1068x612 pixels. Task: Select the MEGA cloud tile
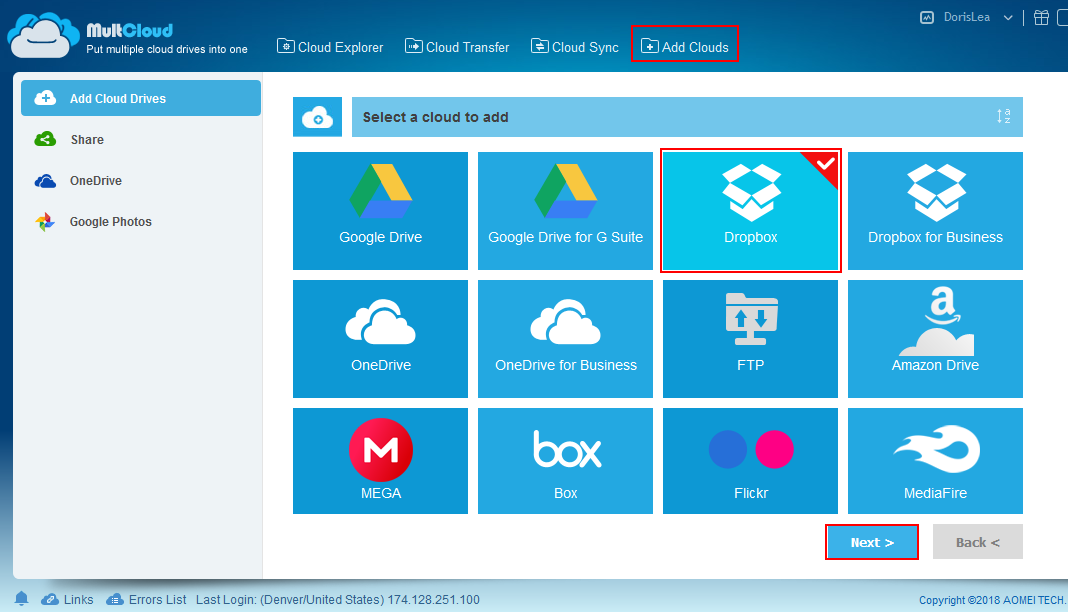pyautogui.click(x=380, y=460)
